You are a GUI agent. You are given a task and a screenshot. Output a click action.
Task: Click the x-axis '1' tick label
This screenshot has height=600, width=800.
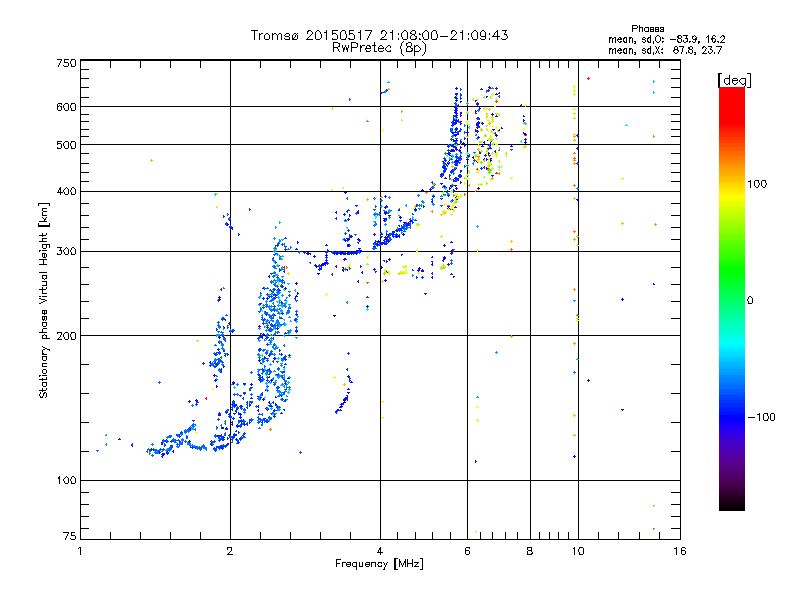80,551
